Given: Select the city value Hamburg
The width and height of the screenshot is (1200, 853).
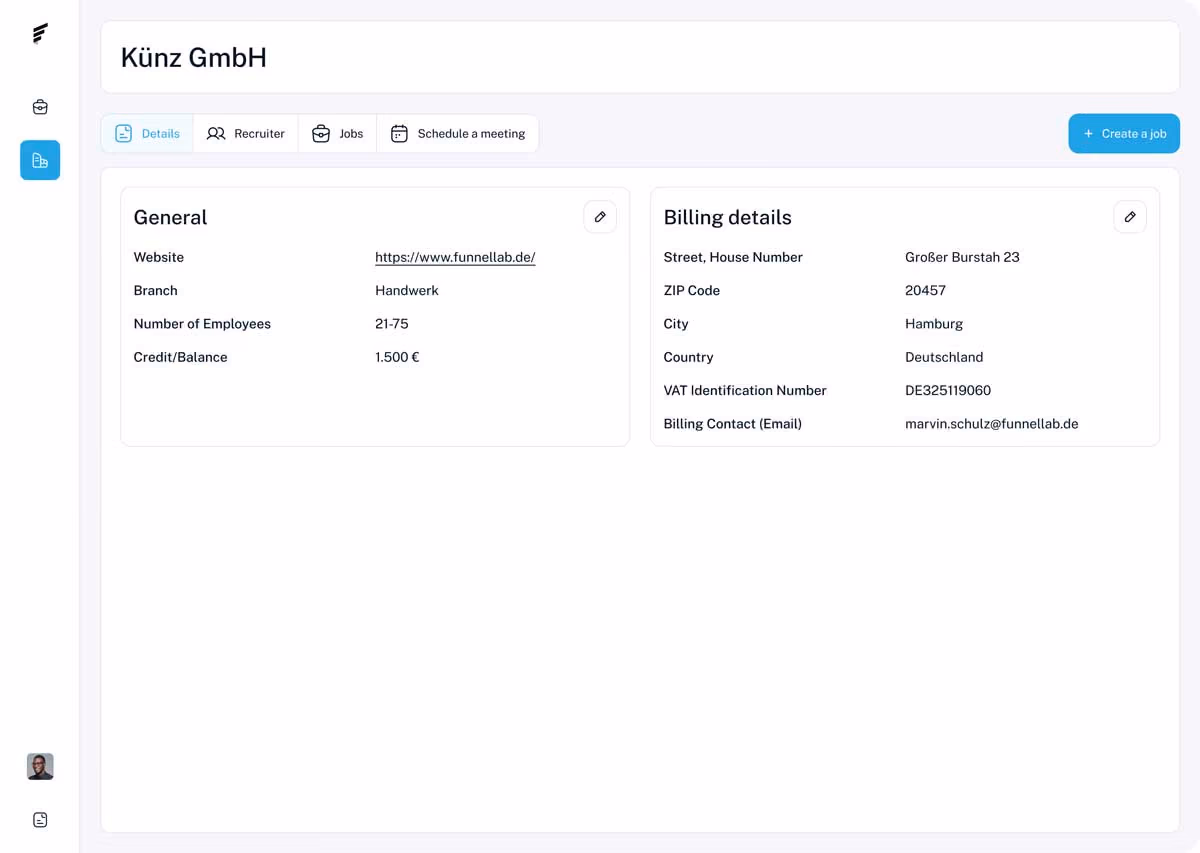Looking at the screenshot, I should point(934,324).
